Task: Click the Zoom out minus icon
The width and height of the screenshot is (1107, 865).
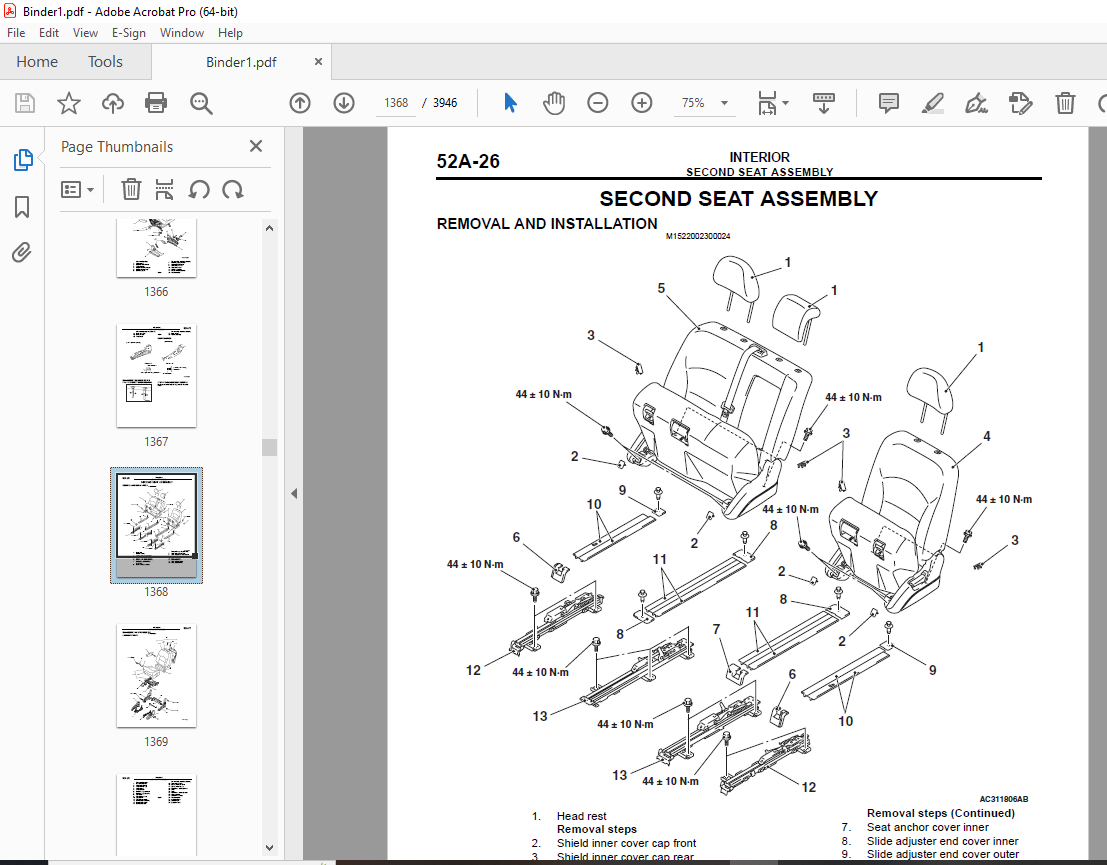Action: [598, 103]
